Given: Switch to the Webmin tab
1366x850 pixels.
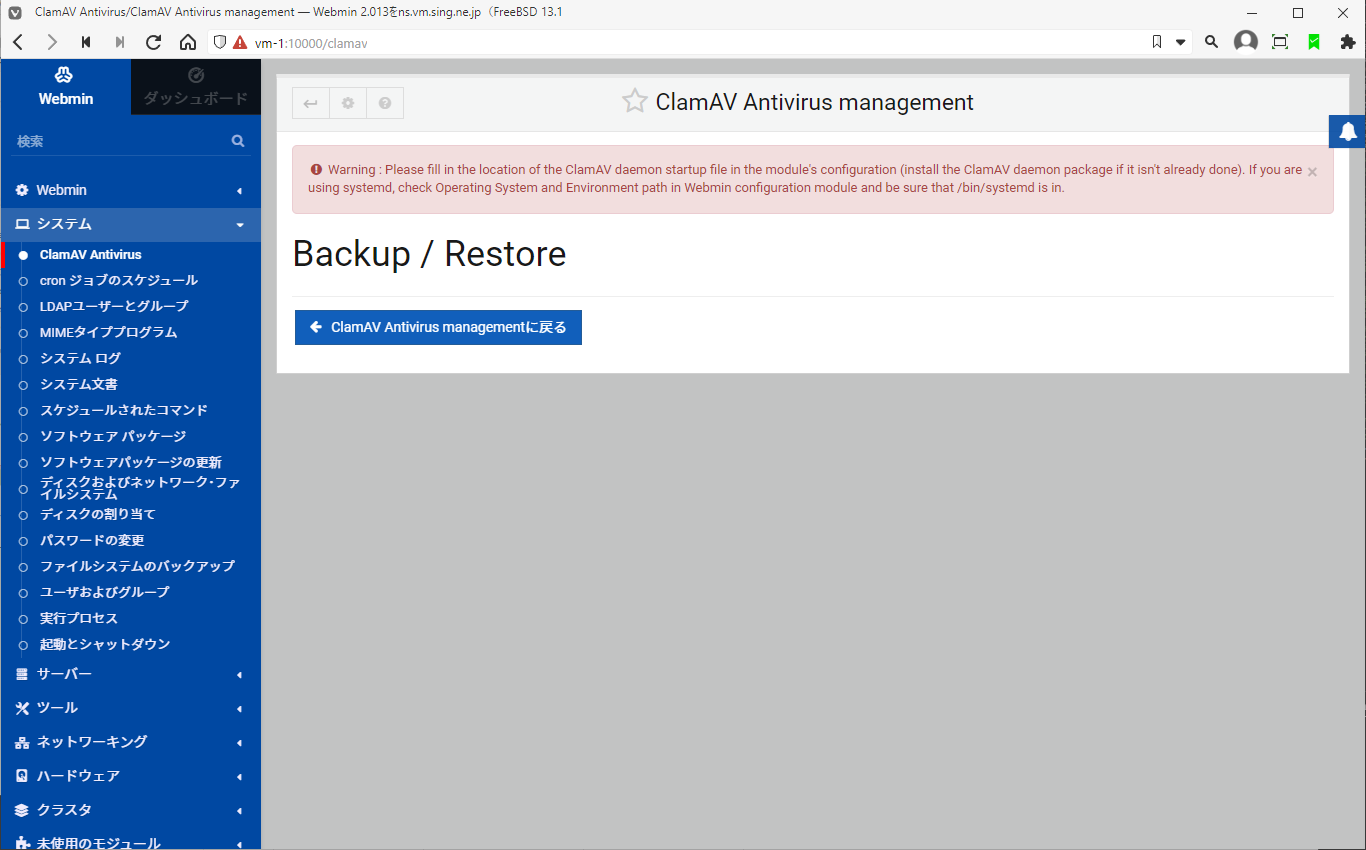Looking at the screenshot, I should click(66, 87).
